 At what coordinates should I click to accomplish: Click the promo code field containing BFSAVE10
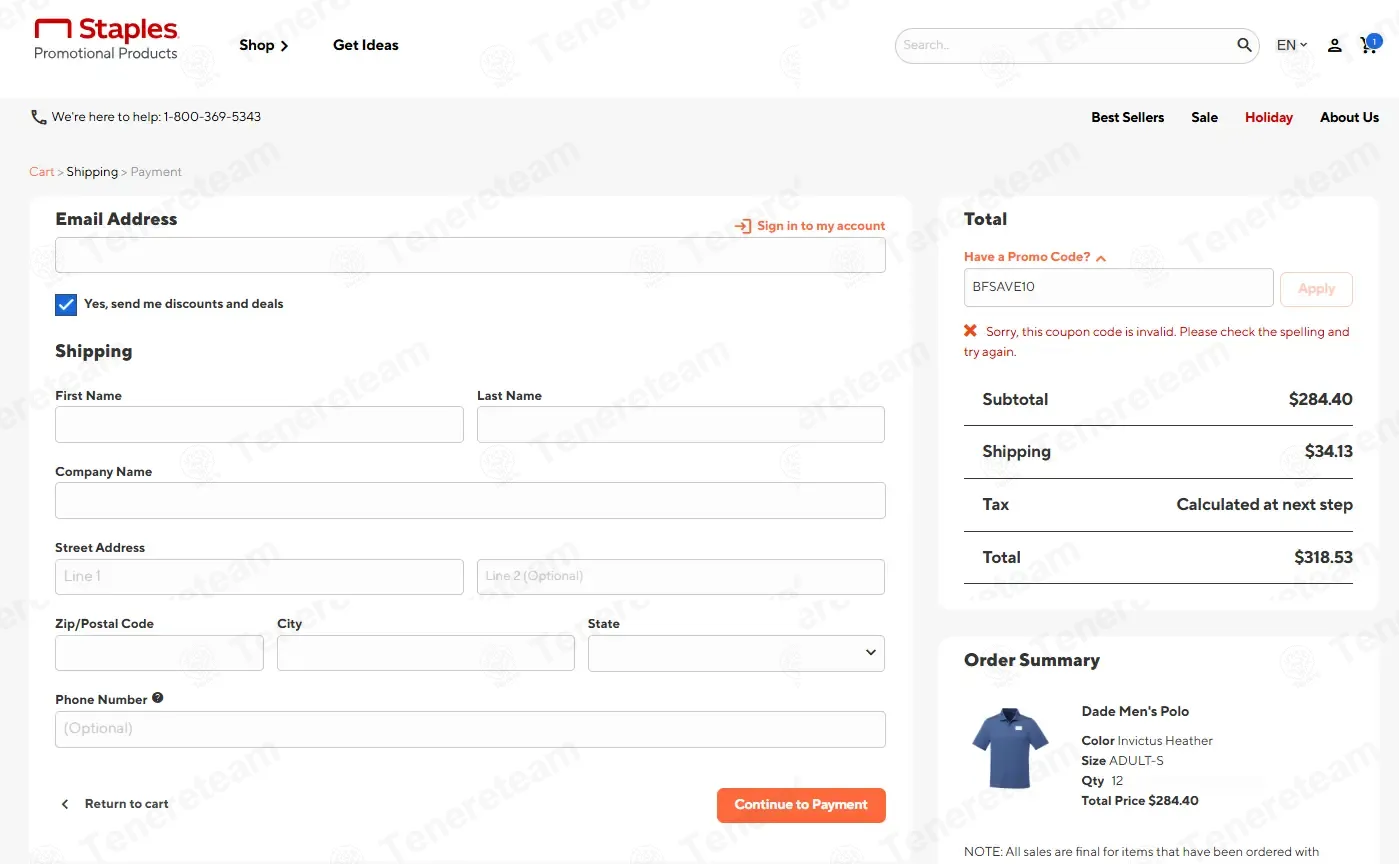pyautogui.click(x=1119, y=287)
